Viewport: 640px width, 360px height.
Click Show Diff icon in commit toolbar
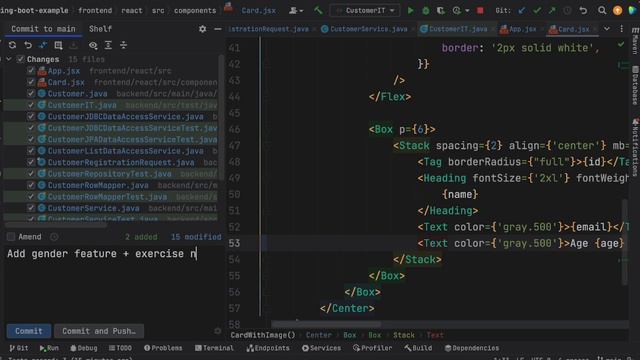(x=43, y=45)
